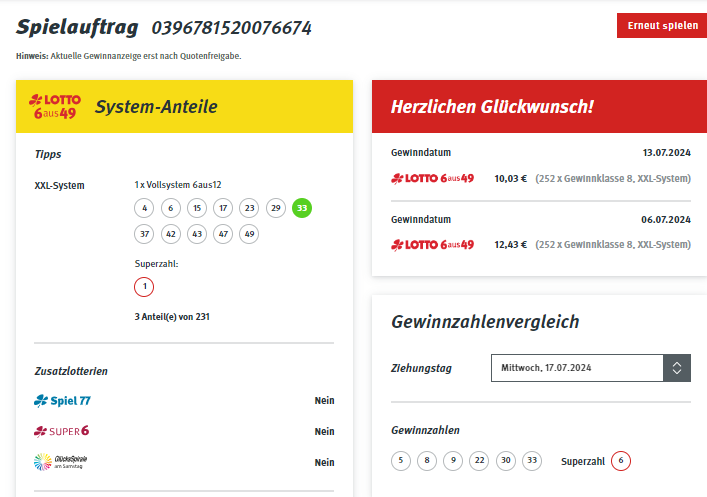Click the date 06.07.2024
Viewport: 707px width, 497px height.
pos(666,220)
